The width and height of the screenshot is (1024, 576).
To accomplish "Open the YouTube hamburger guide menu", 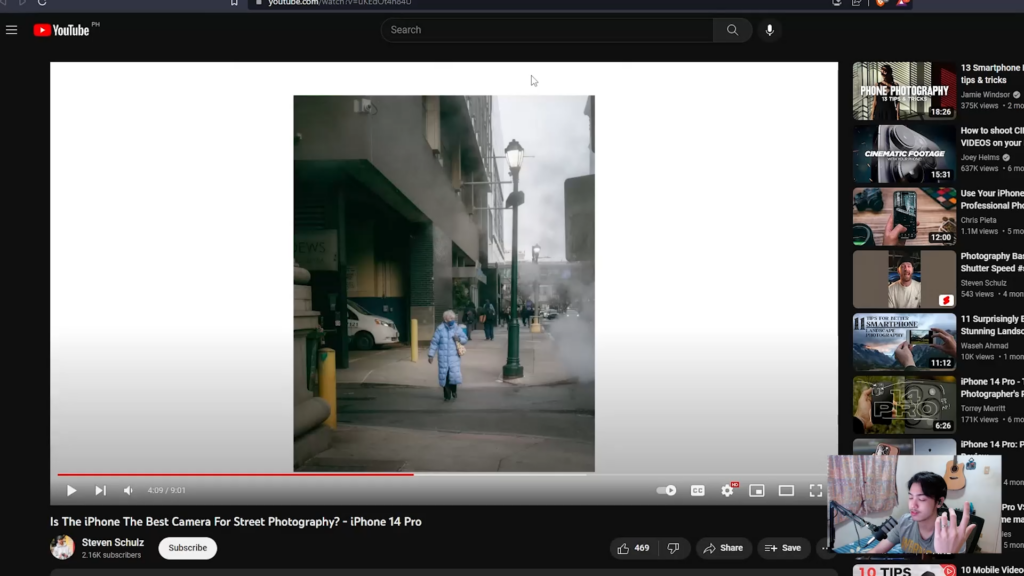I will [12, 30].
